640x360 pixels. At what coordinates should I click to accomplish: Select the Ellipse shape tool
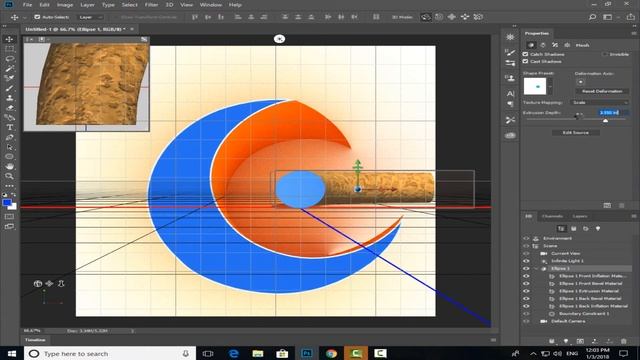(x=9, y=157)
